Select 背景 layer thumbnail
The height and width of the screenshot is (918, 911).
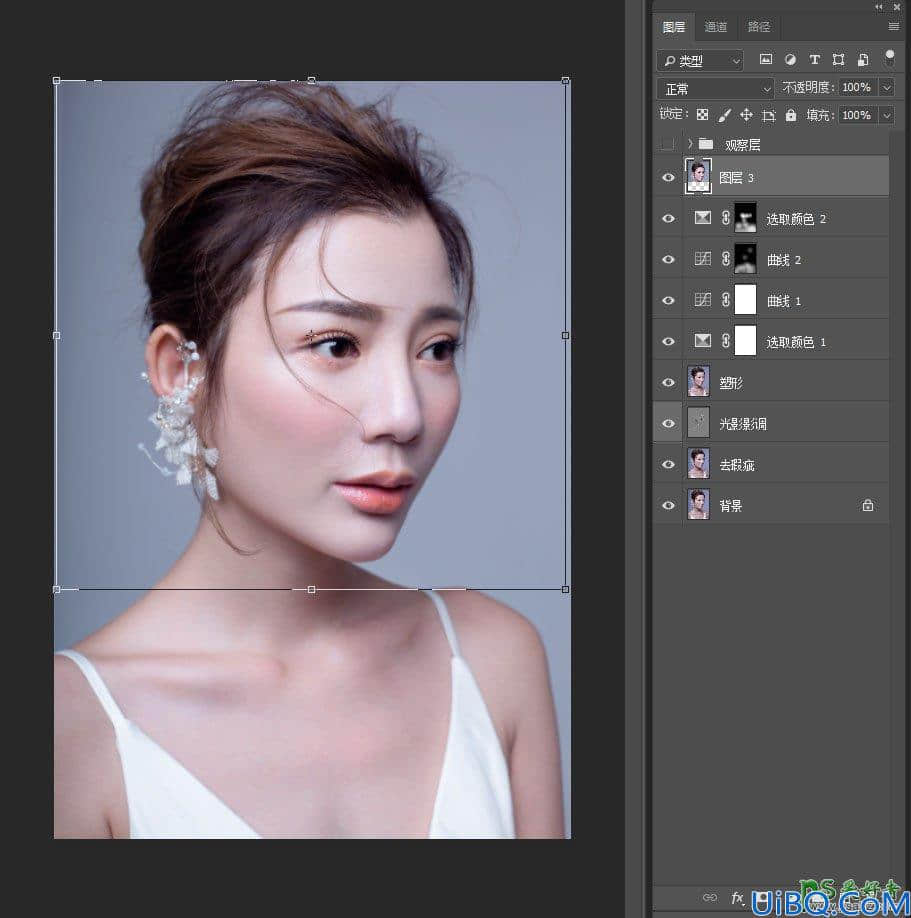click(x=698, y=505)
